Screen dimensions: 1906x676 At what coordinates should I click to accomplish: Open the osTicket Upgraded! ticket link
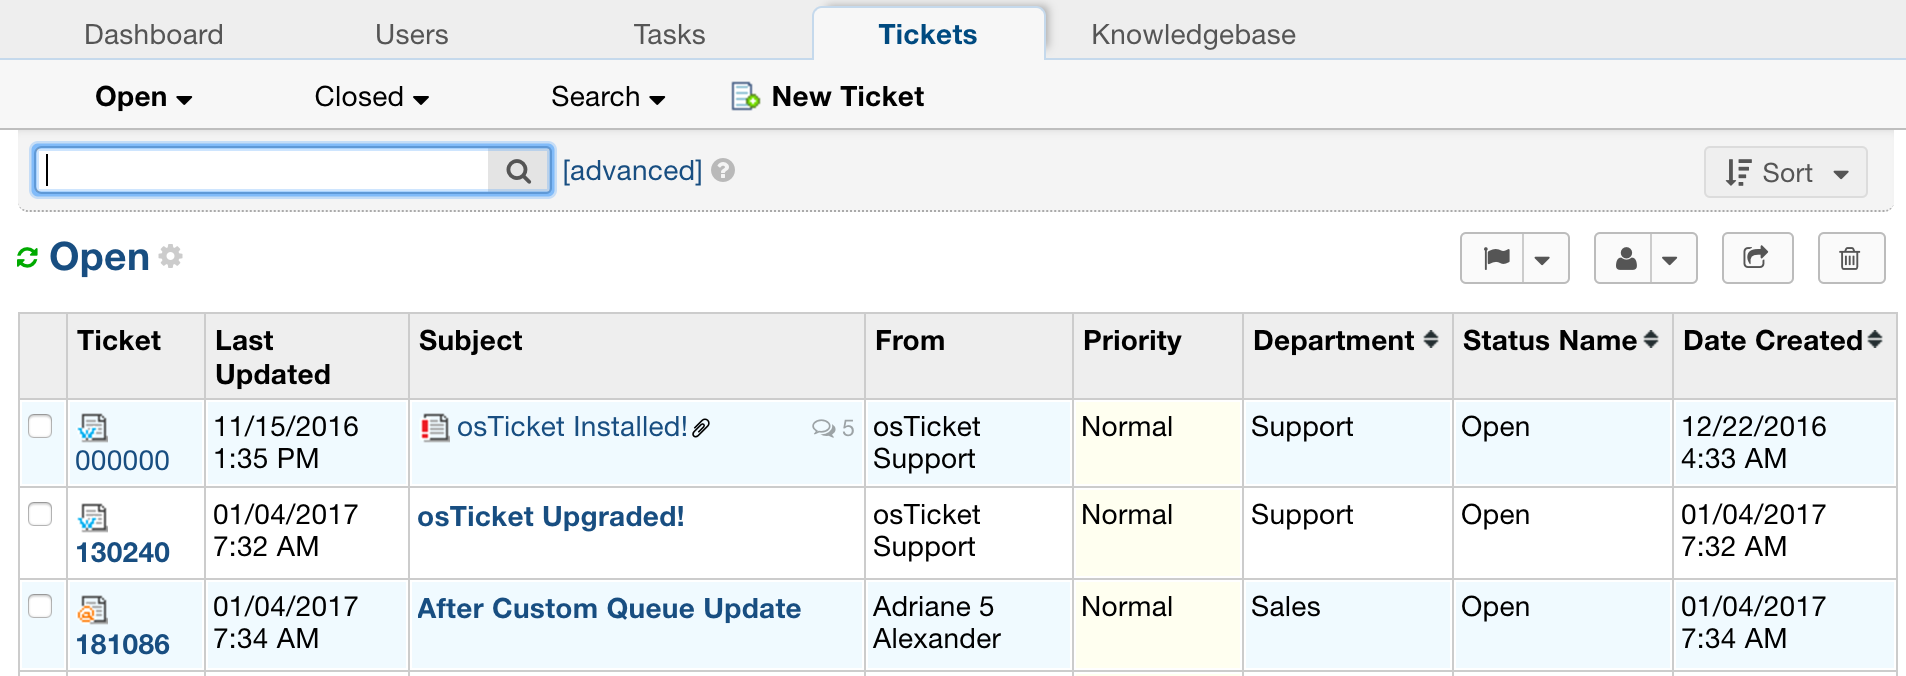pyautogui.click(x=550, y=517)
